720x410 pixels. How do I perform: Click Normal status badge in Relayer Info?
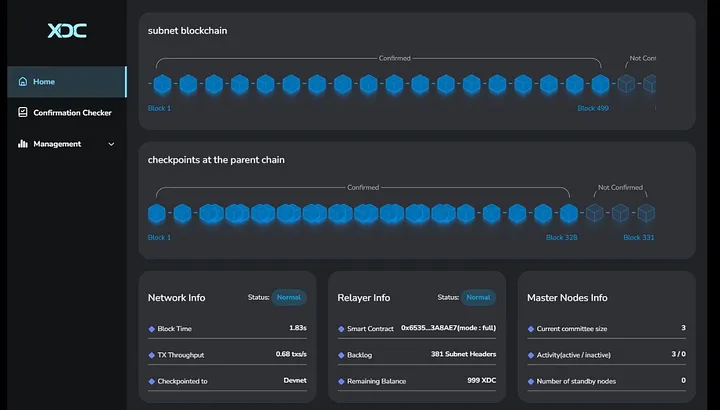(478, 297)
